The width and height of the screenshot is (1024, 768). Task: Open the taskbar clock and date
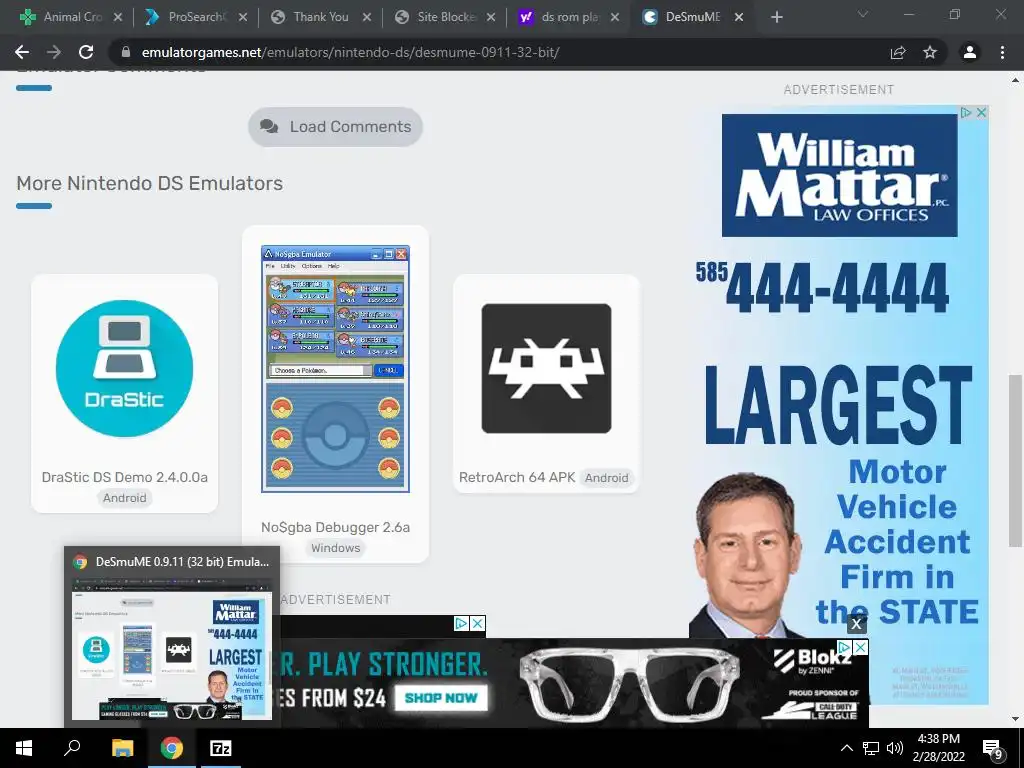point(938,748)
